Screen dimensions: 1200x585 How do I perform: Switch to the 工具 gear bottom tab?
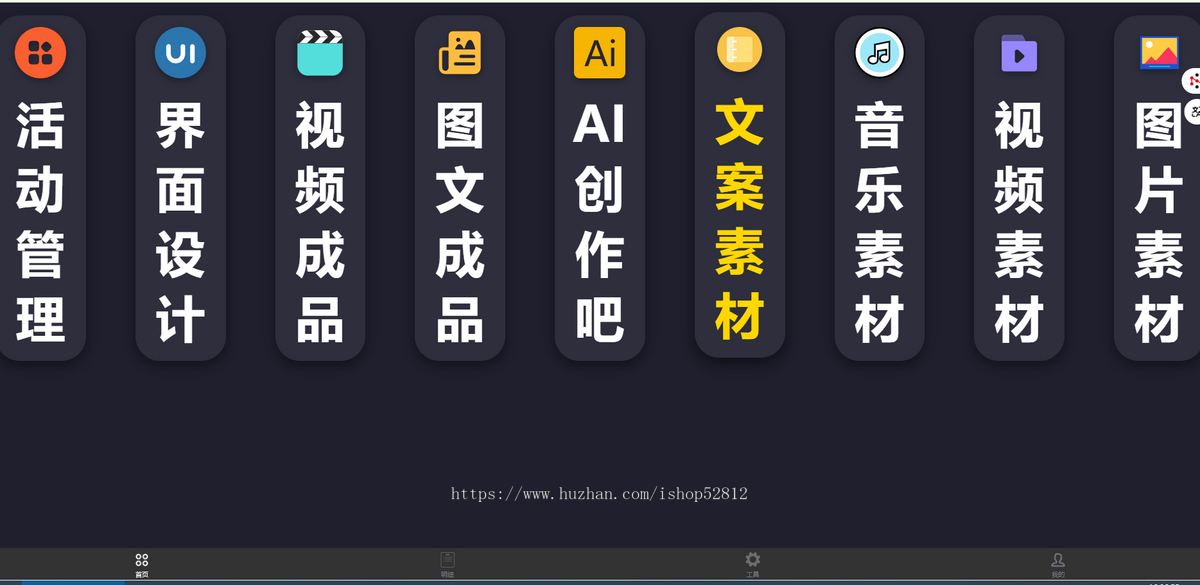coord(753,565)
